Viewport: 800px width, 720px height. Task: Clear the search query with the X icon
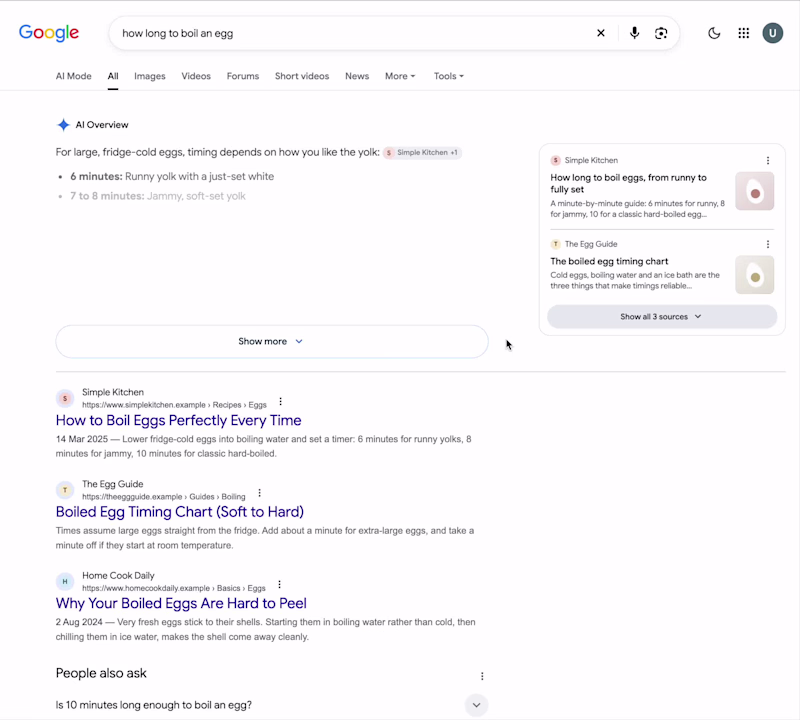pyautogui.click(x=601, y=33)
